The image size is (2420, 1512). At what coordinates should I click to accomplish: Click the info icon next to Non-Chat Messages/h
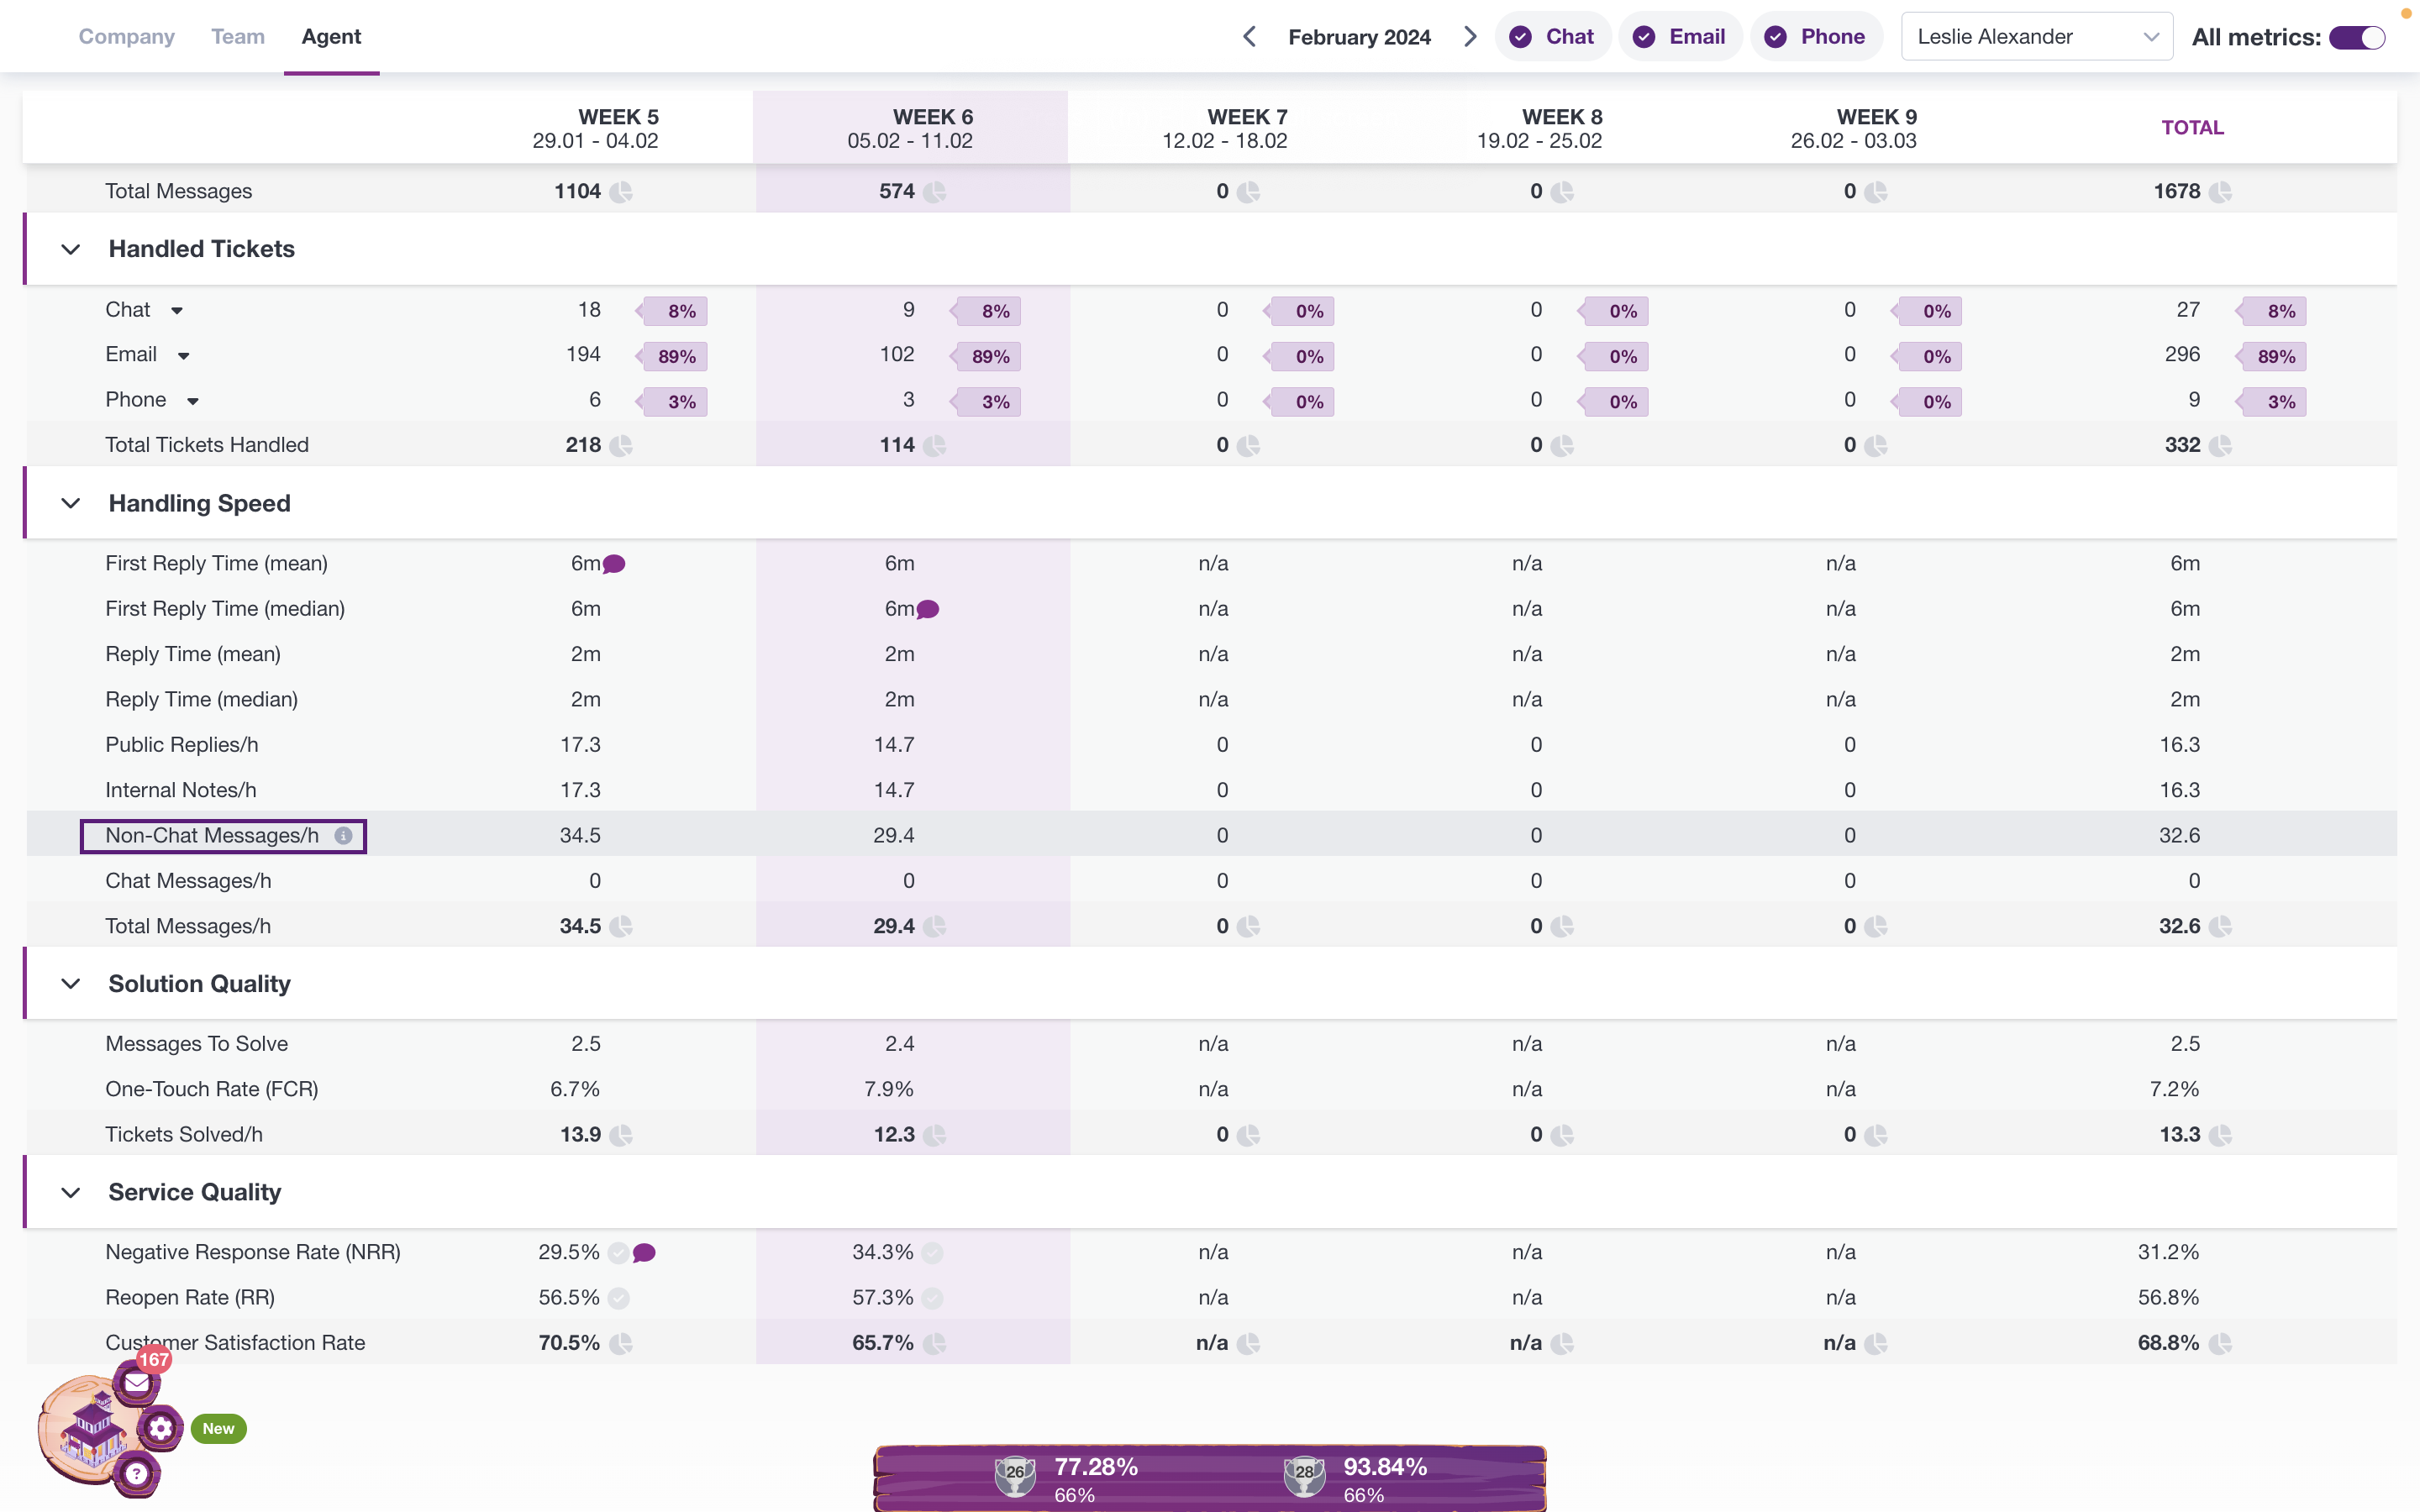pyautogui.click(x=343, y=836)
